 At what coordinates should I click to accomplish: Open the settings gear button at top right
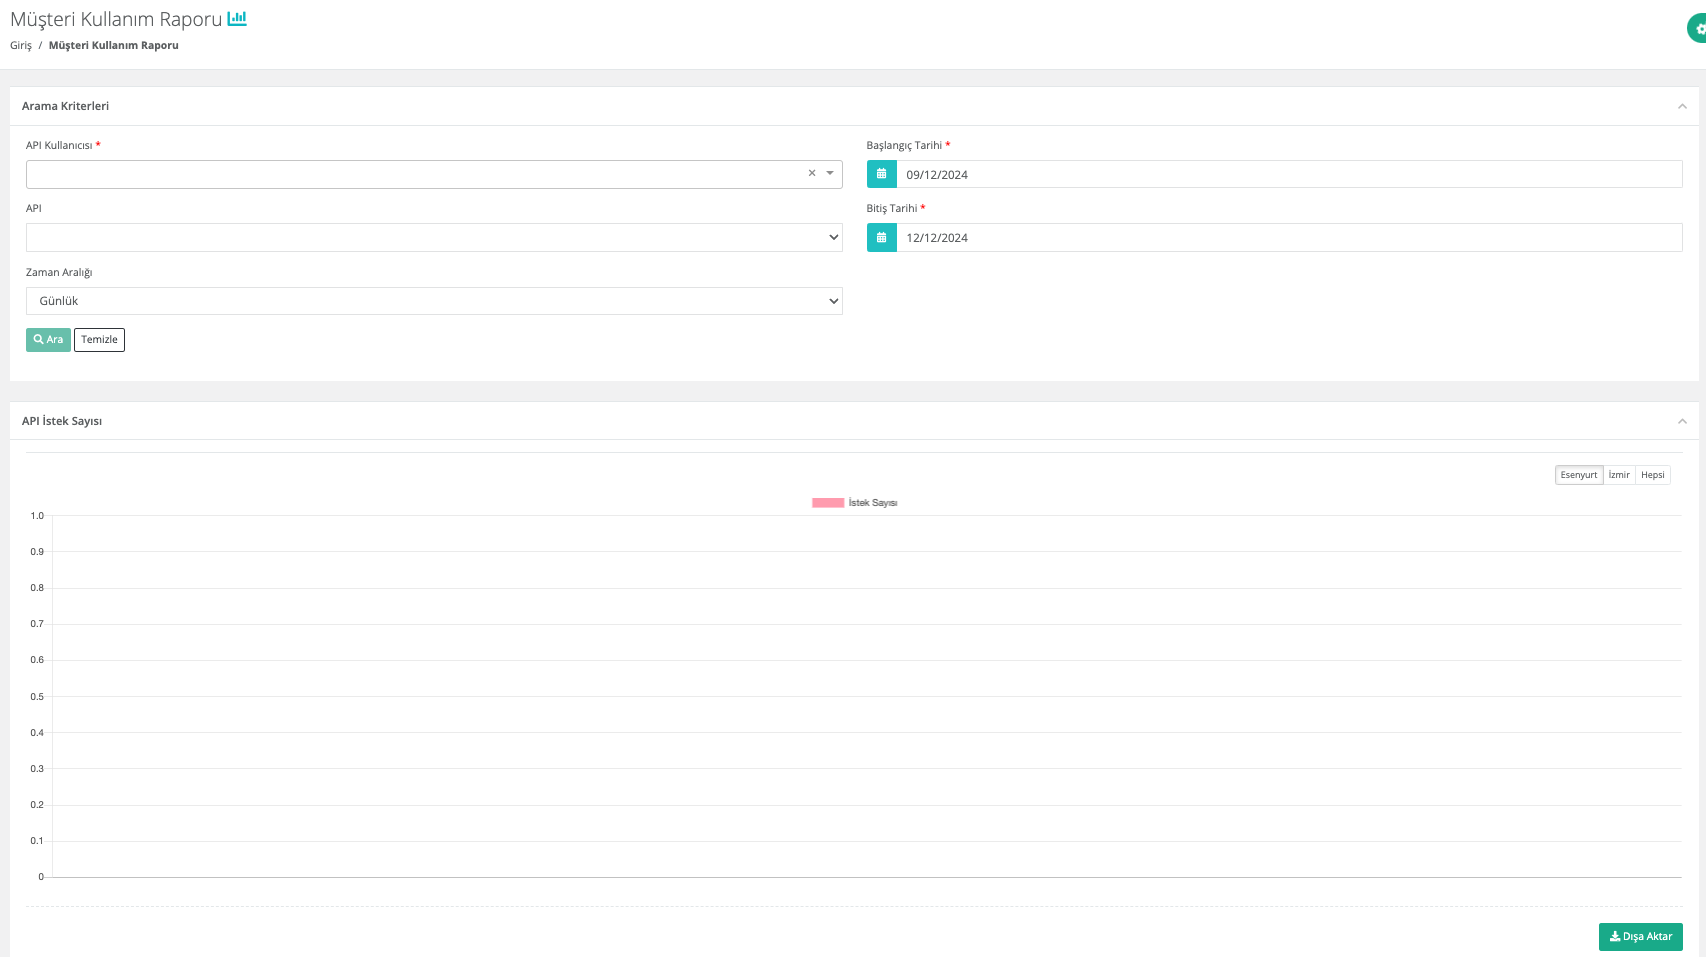[x=1697, y=29]
